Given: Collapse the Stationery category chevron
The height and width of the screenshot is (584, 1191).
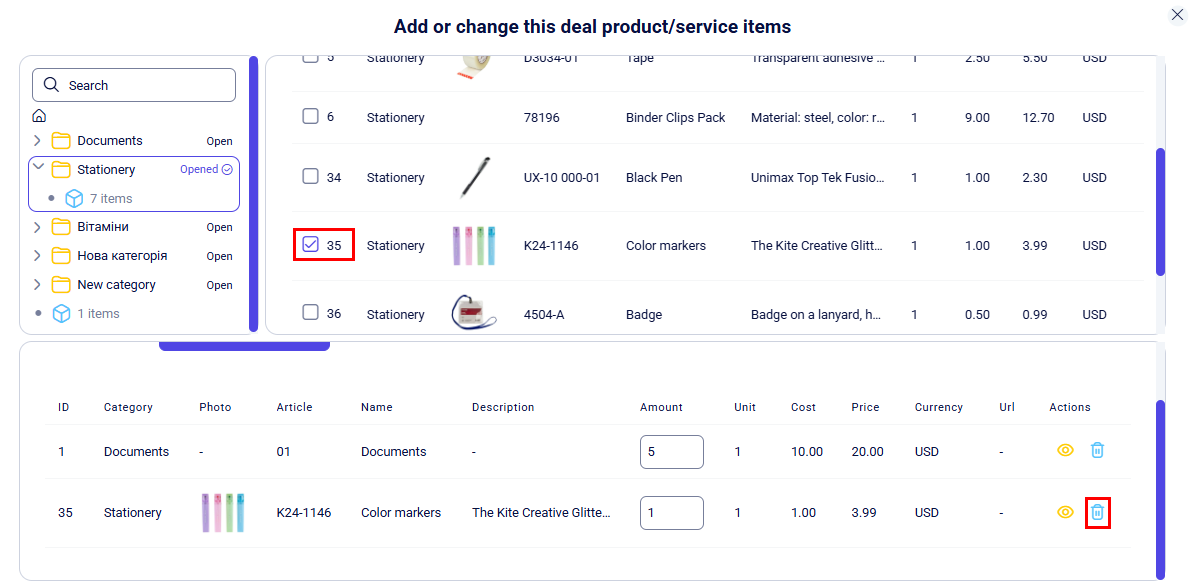Looking at the screenshot, I should (38, 168).
